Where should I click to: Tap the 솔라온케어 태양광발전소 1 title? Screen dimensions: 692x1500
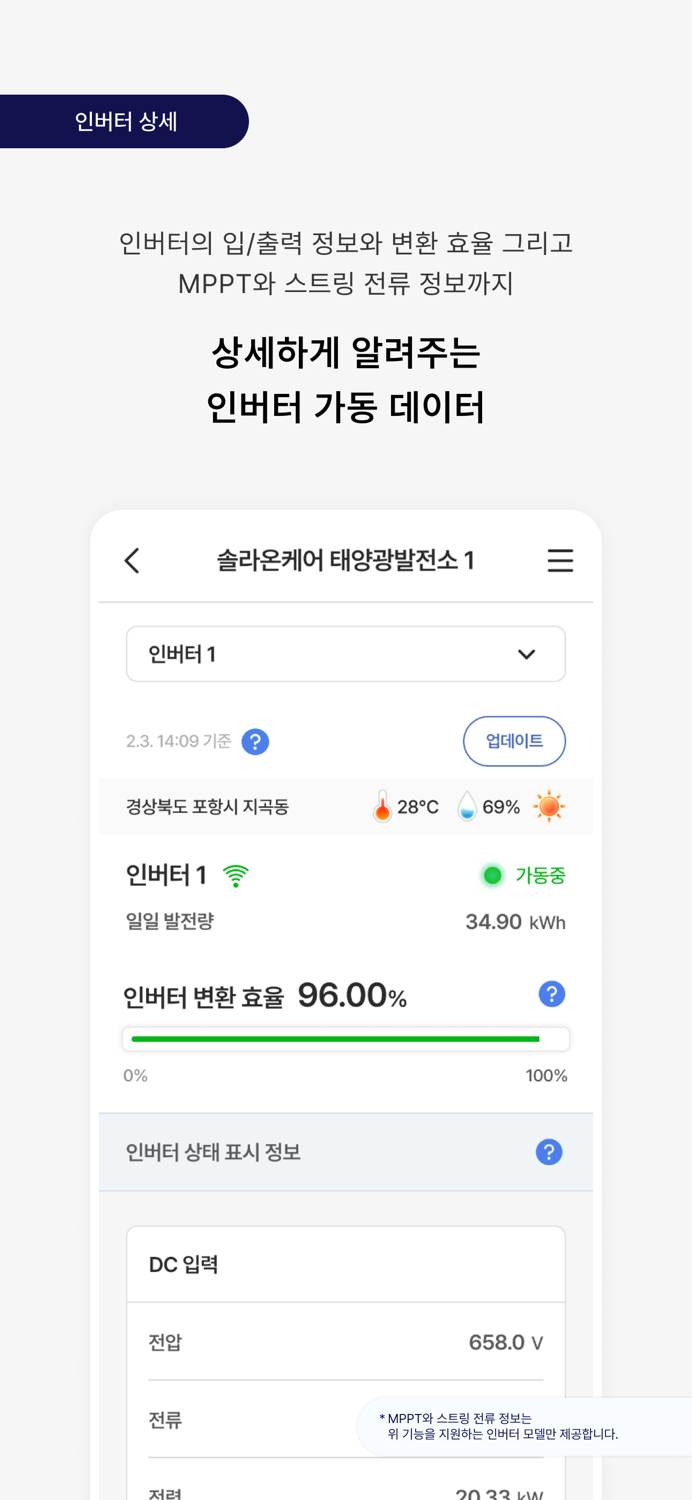pyautogui.click(x=346, y=560)
